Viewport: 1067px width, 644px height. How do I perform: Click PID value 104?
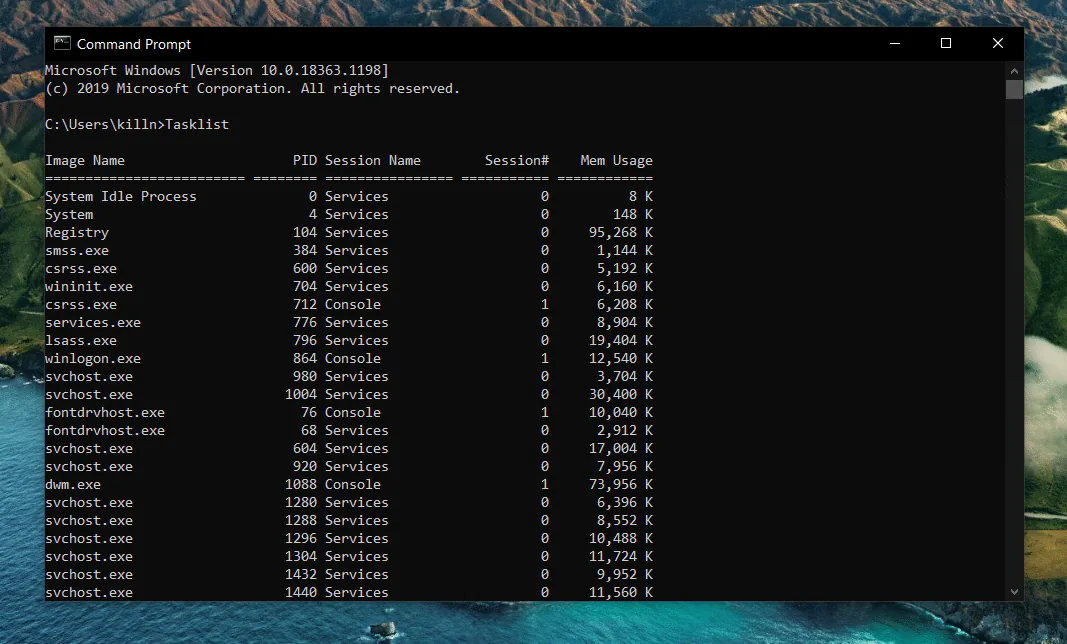click(305, 233)
